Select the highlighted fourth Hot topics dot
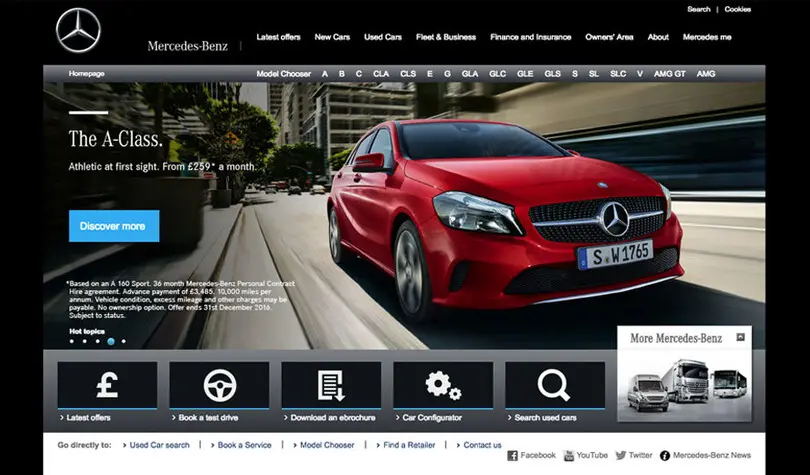The height and width of the screenshot is (475, 810). point(111,341)
